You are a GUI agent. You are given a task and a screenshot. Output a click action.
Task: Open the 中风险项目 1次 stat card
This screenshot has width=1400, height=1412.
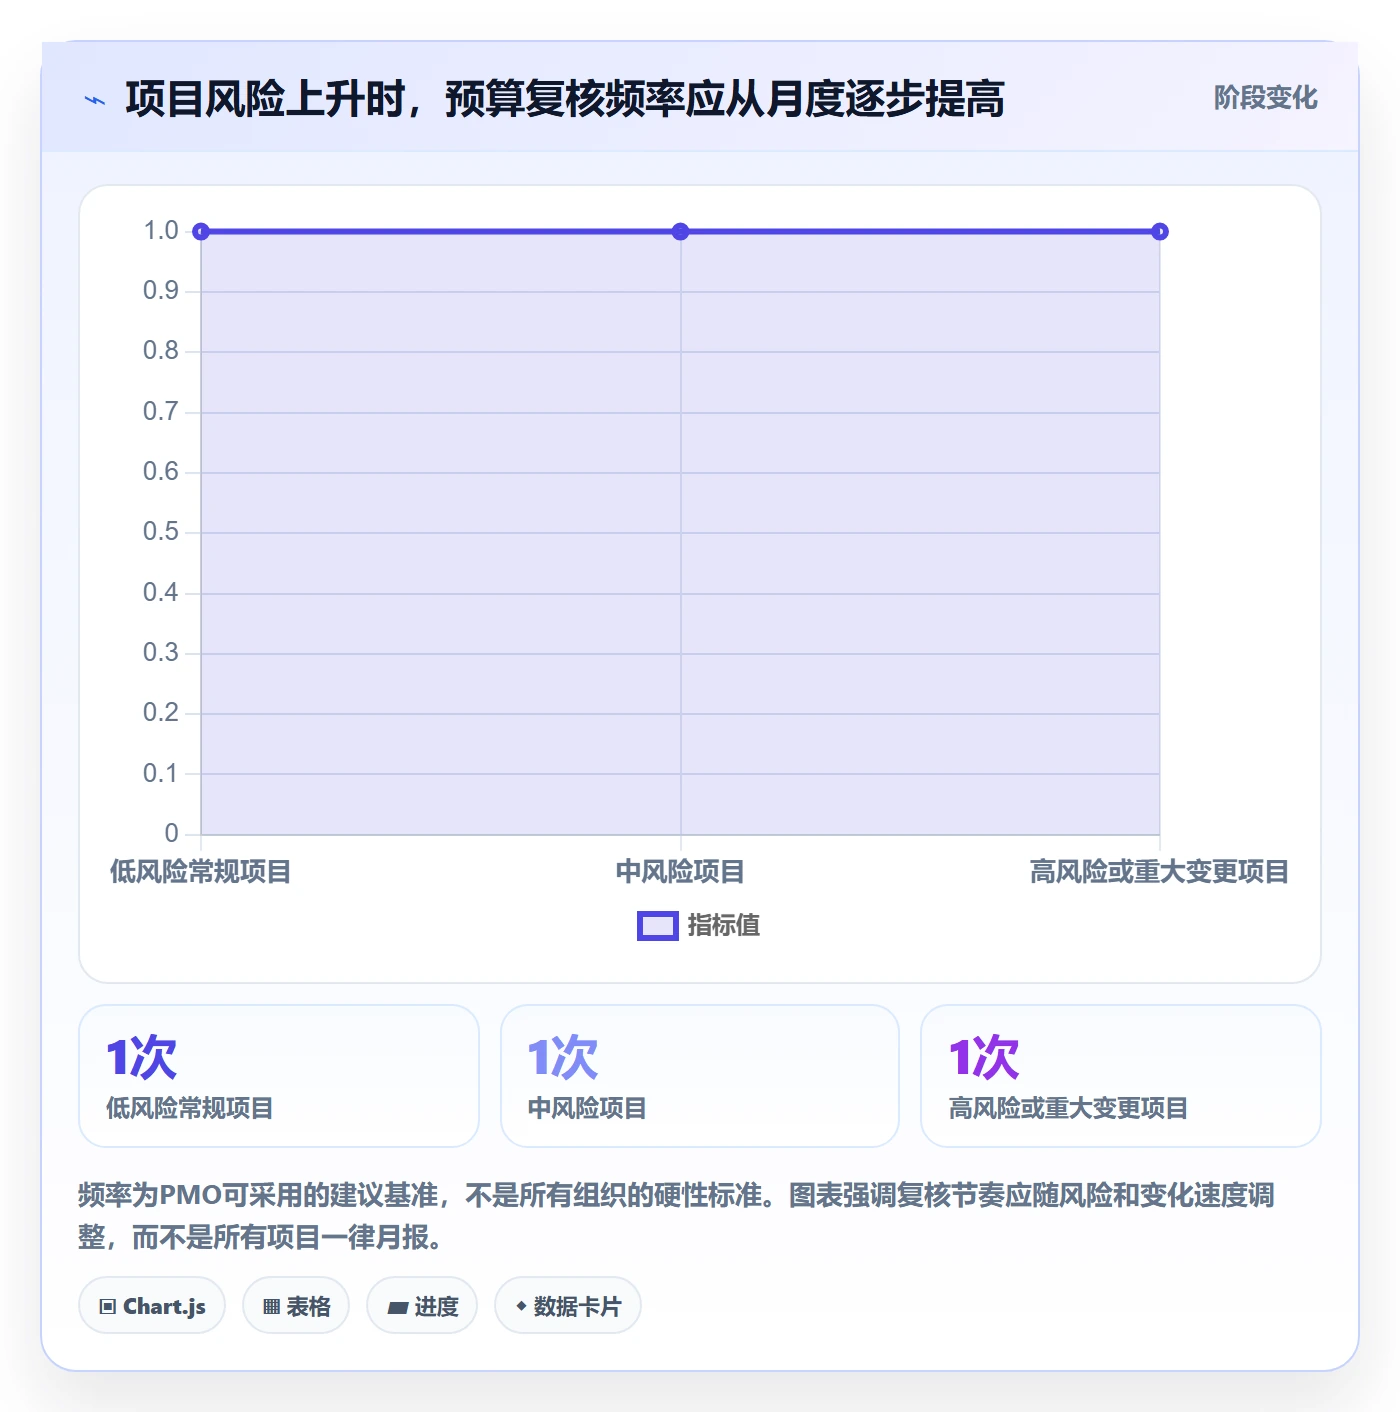click(700, 1076)
